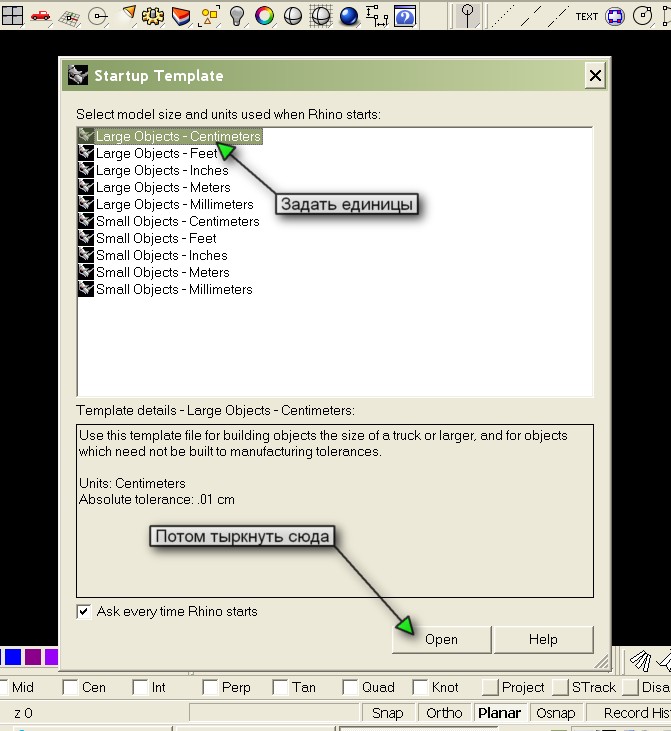This screenshot has width=671, height=731.
Task: Enable the Cen osnap checkbox
Action: click(70, 687)
